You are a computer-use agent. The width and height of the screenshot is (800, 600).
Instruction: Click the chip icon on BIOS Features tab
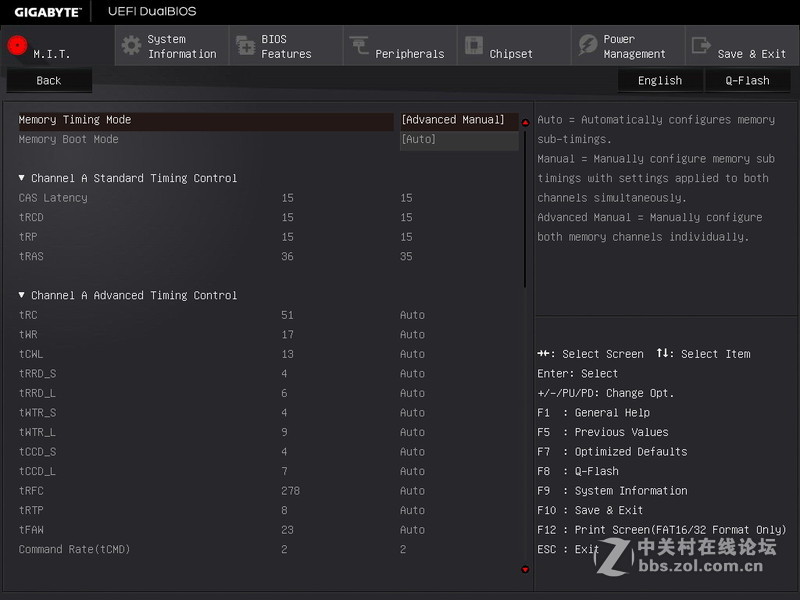click(x=246, y=45)
